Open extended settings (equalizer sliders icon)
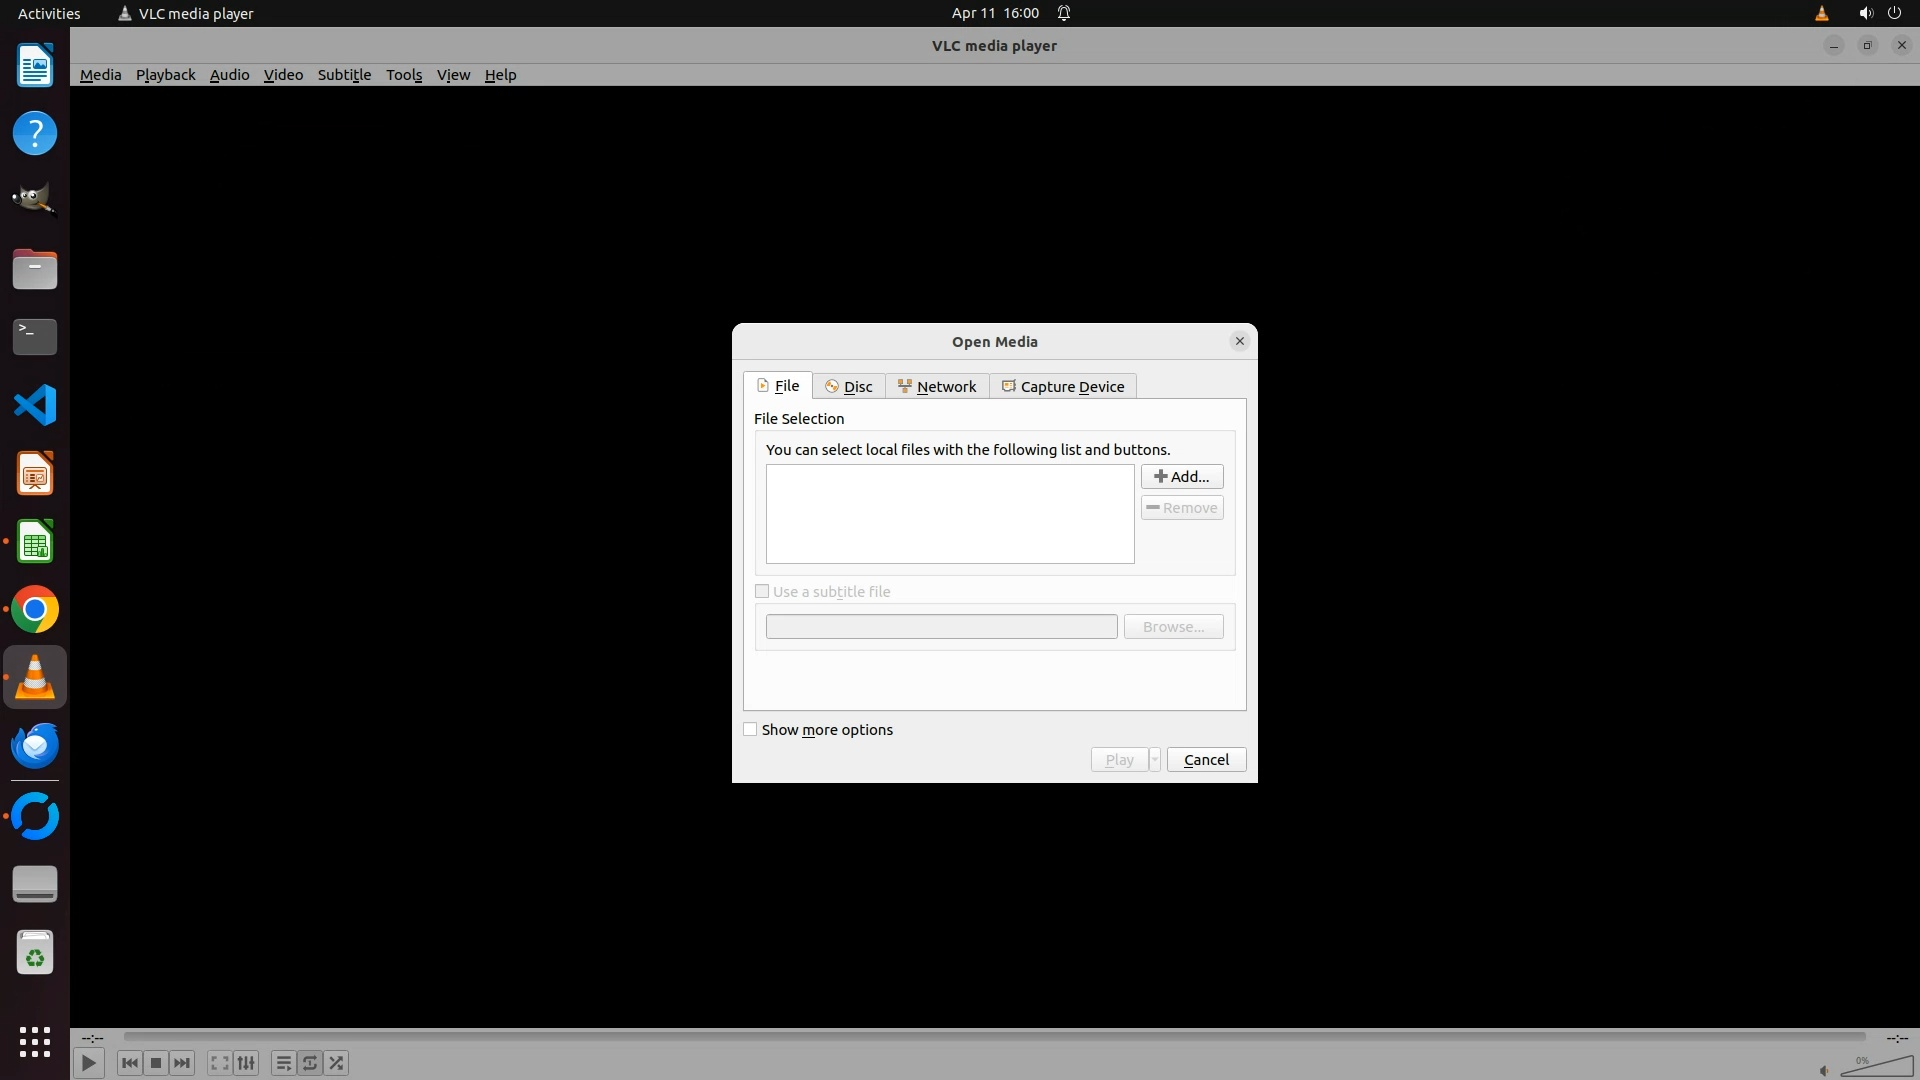Viewport: 1920px width, 1080px height. (x=246, y=1063)
